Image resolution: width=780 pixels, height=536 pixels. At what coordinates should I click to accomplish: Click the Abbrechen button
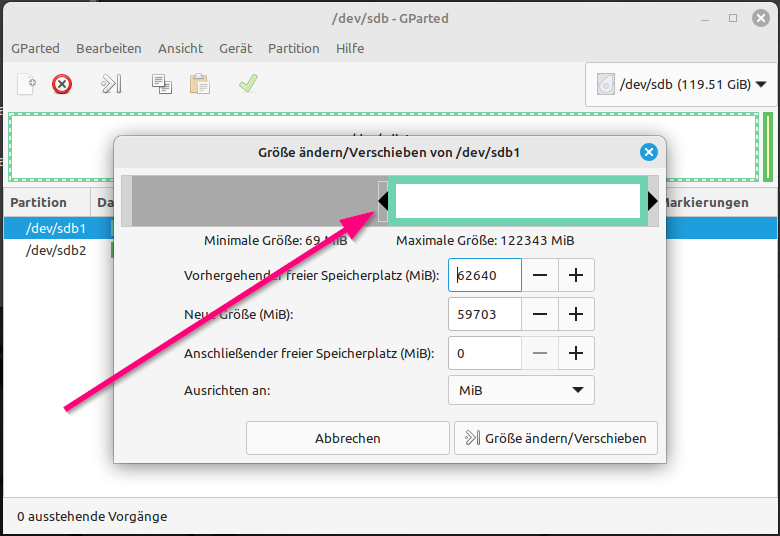coord(348,438)
